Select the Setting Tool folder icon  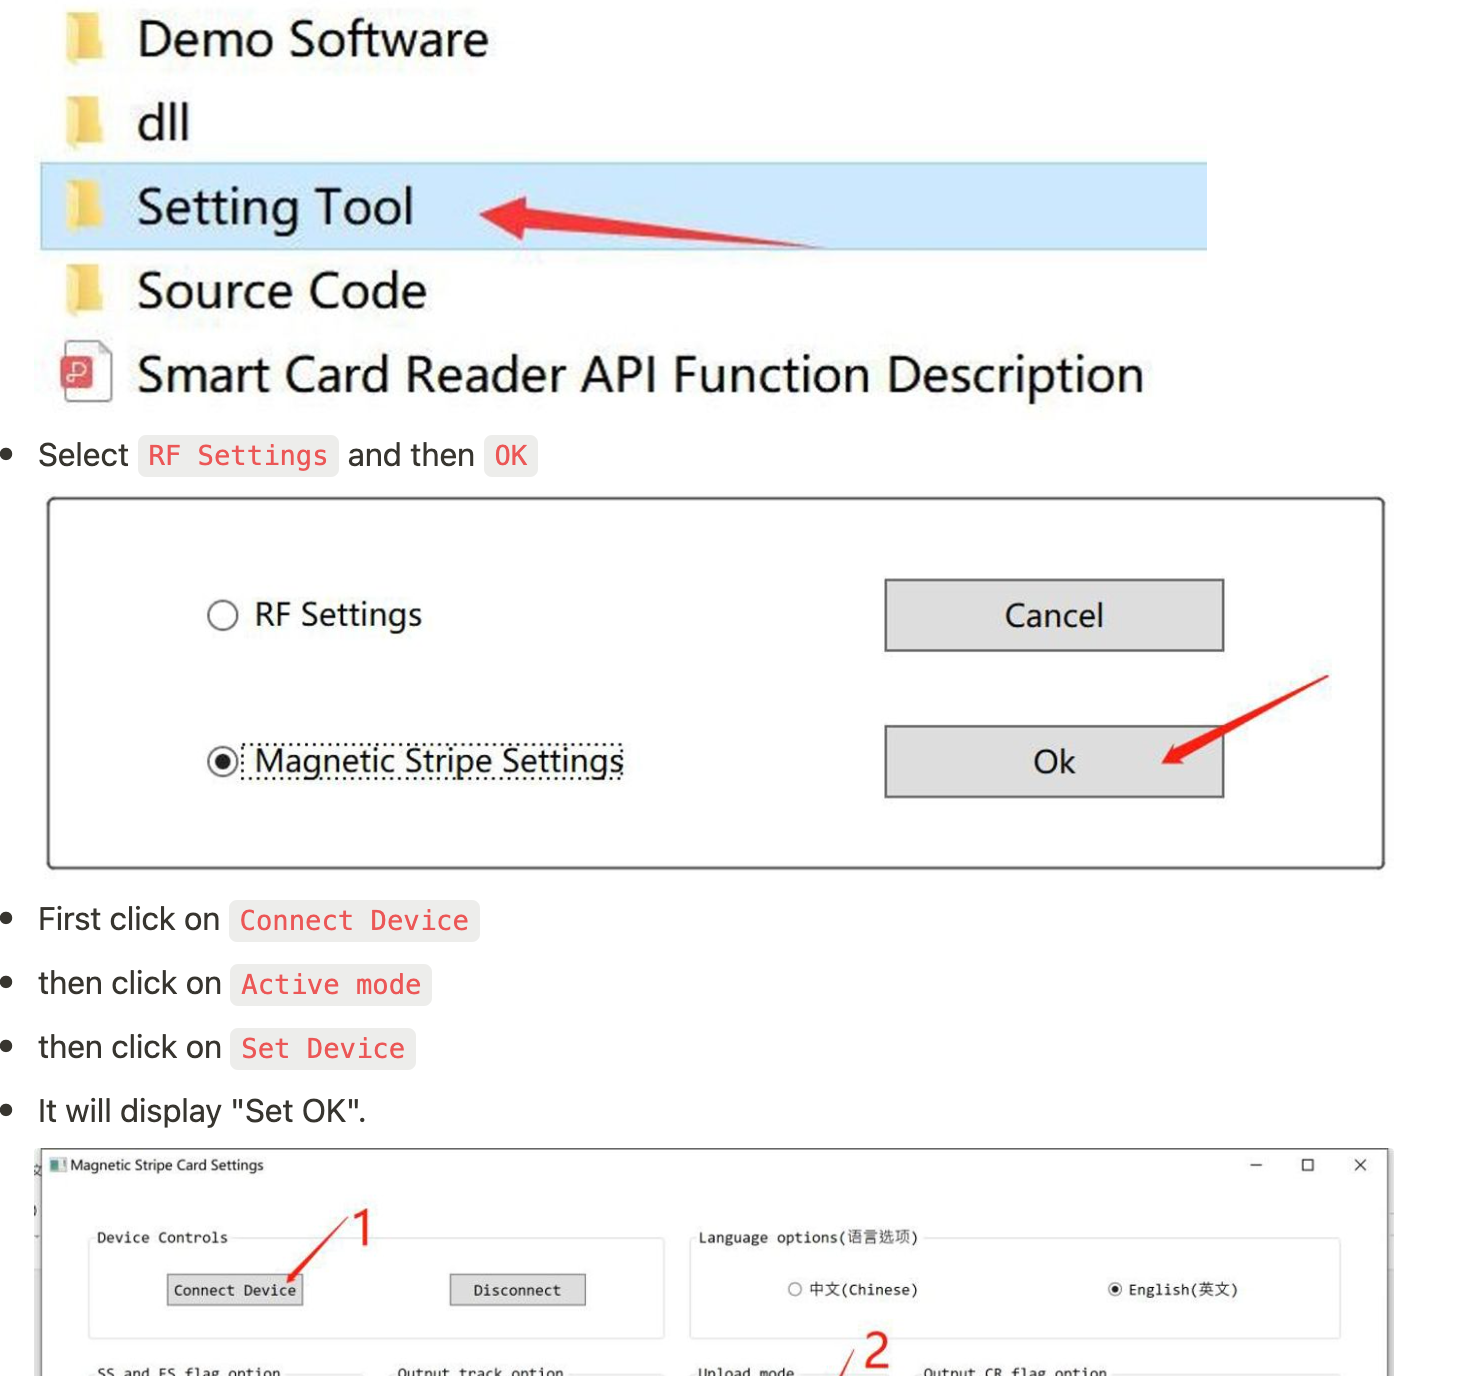tap(85, 206)
